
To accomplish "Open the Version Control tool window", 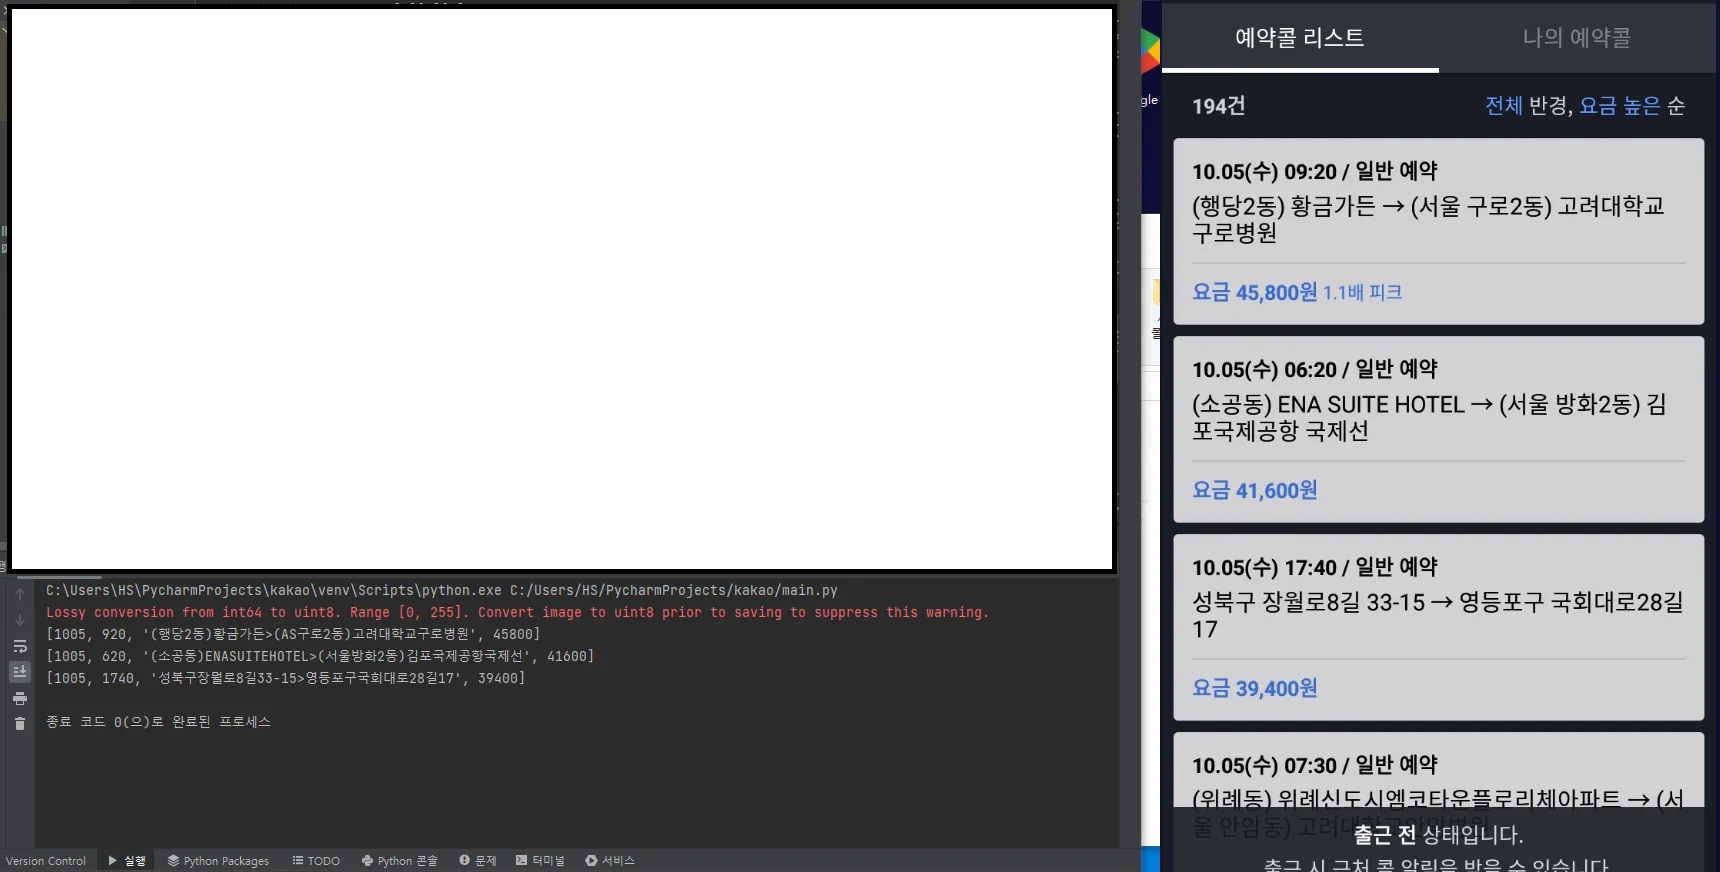I will coord(46,861).
